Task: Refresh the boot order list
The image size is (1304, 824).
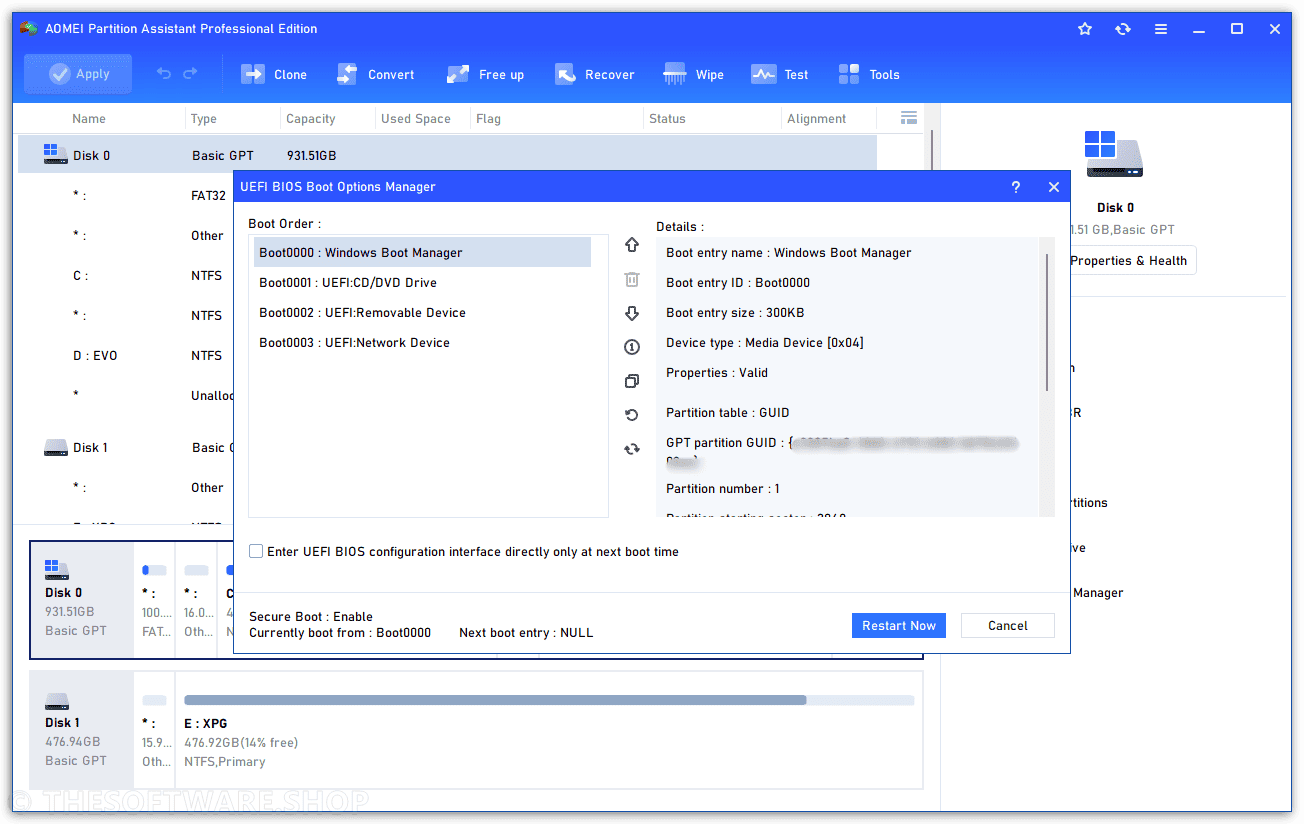Action: [x=631, y=449]
